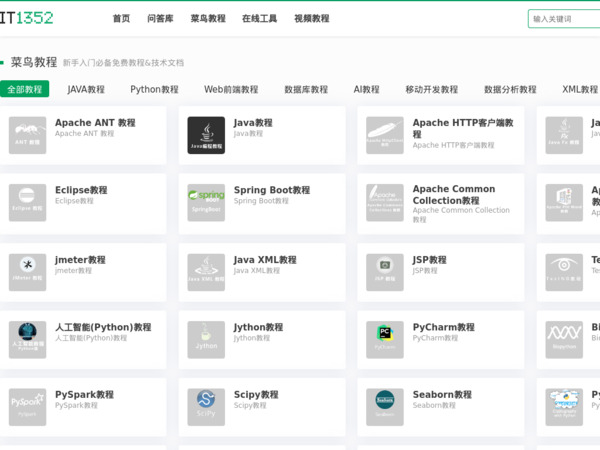Screen dimensions: 600x450
Task: Click gray 'Spring Boot教程' subtitle text
Action: click(x=261, y=201)
